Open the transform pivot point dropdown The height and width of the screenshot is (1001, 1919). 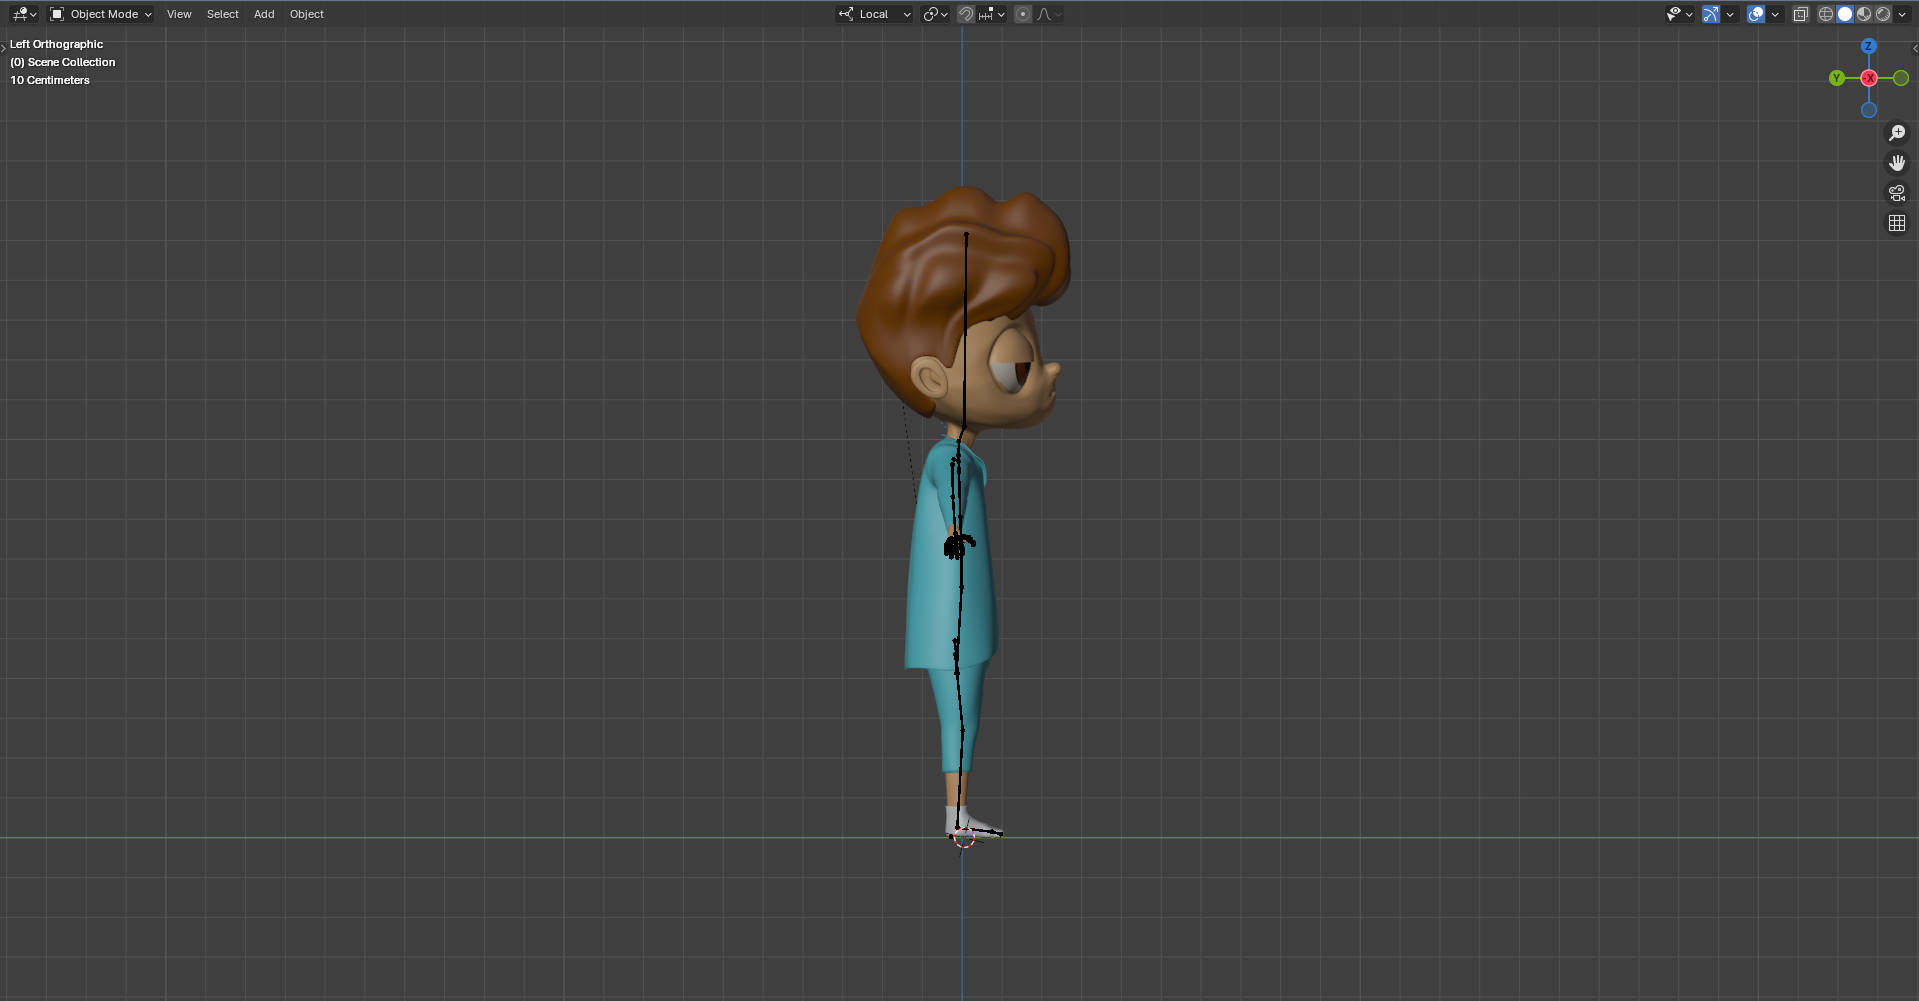pos(935,14)
